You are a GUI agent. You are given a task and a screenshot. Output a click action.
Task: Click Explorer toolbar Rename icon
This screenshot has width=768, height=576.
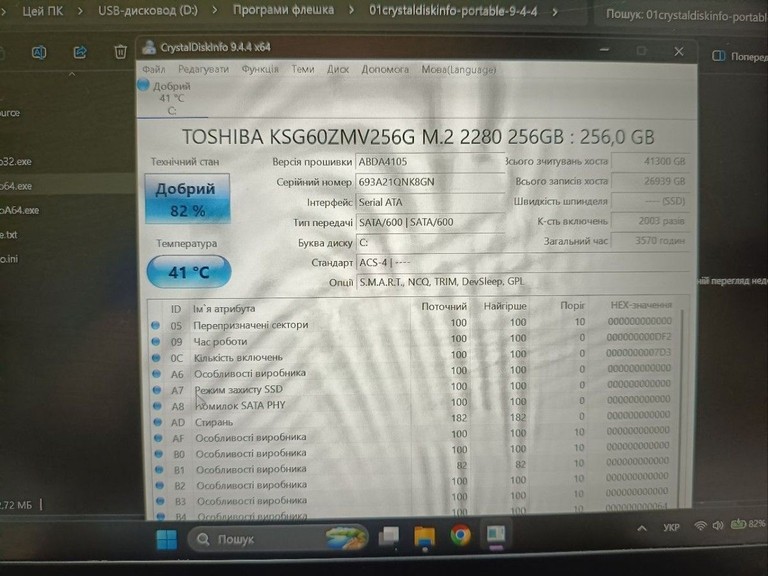(39, 52)
